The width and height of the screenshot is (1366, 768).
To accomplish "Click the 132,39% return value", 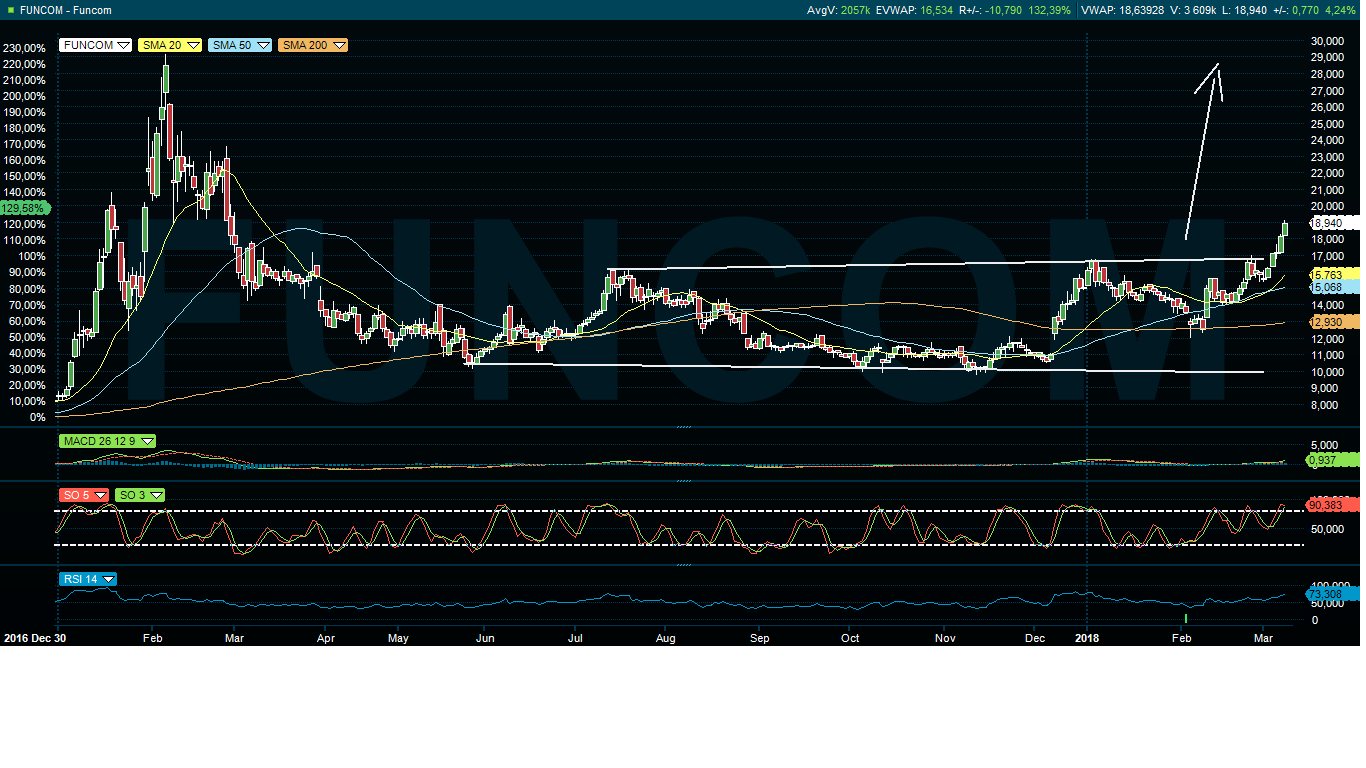I will point(1049,10).
